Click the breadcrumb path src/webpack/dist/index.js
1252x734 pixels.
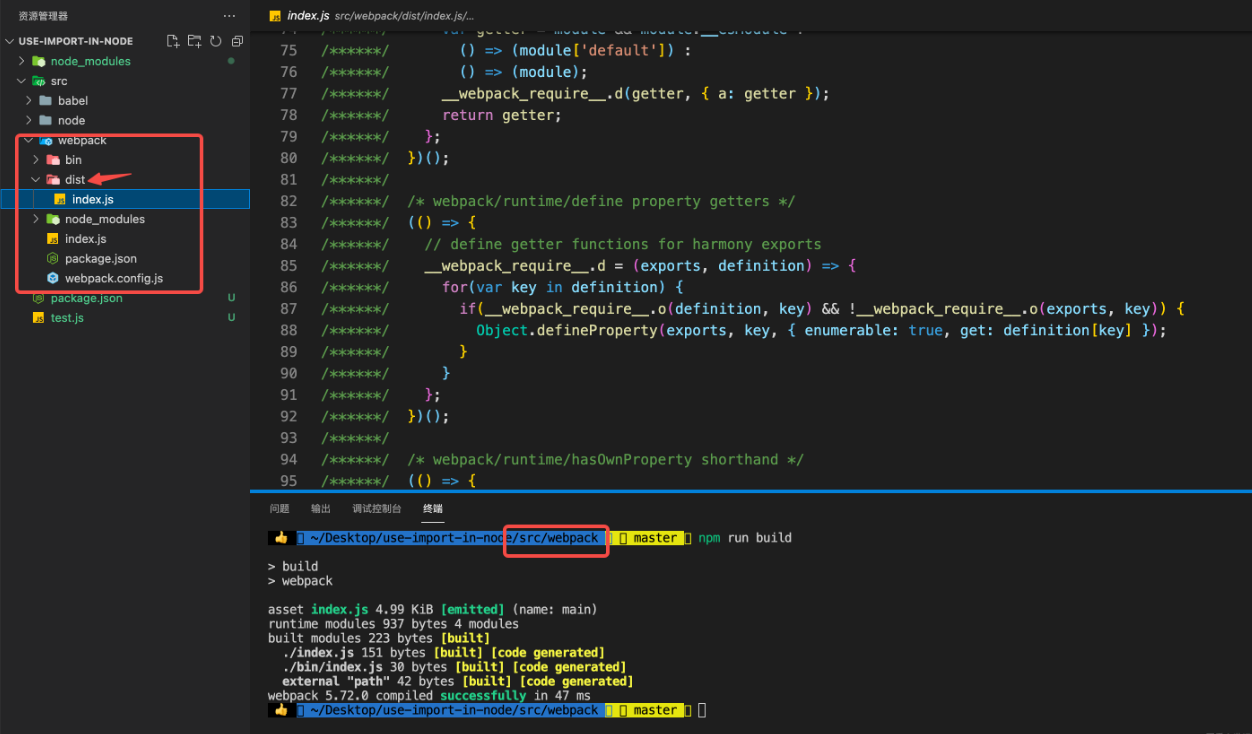pos(399,15)
